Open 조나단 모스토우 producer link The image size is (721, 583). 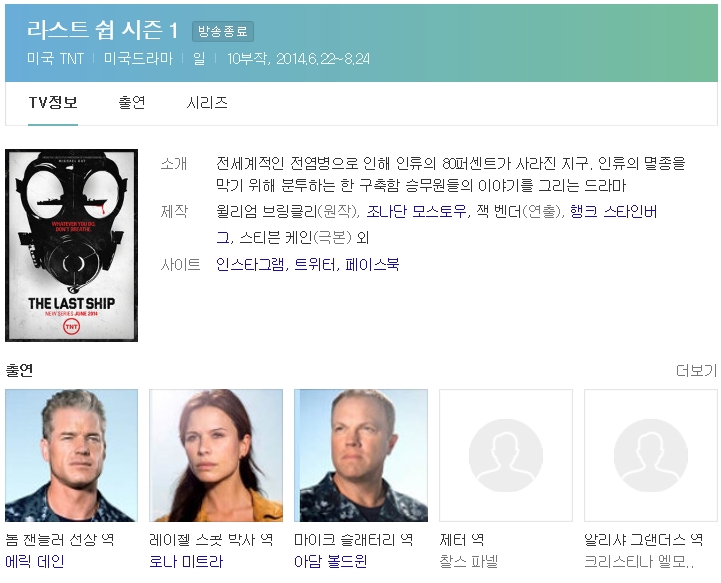(x=416, y=211)
